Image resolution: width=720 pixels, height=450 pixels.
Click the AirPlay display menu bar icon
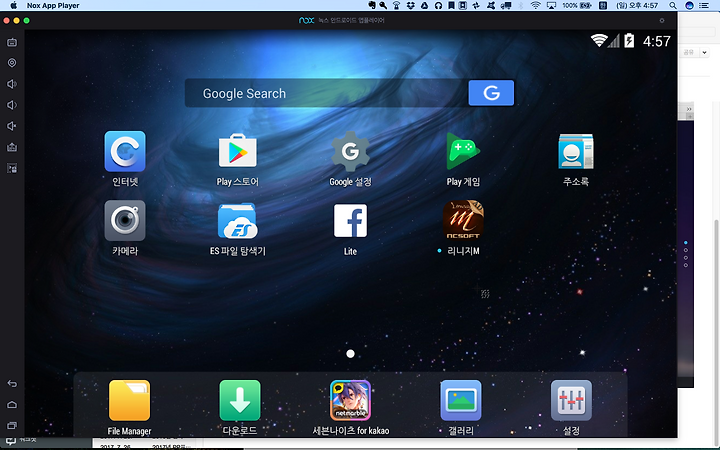click(x=551, y=6)
